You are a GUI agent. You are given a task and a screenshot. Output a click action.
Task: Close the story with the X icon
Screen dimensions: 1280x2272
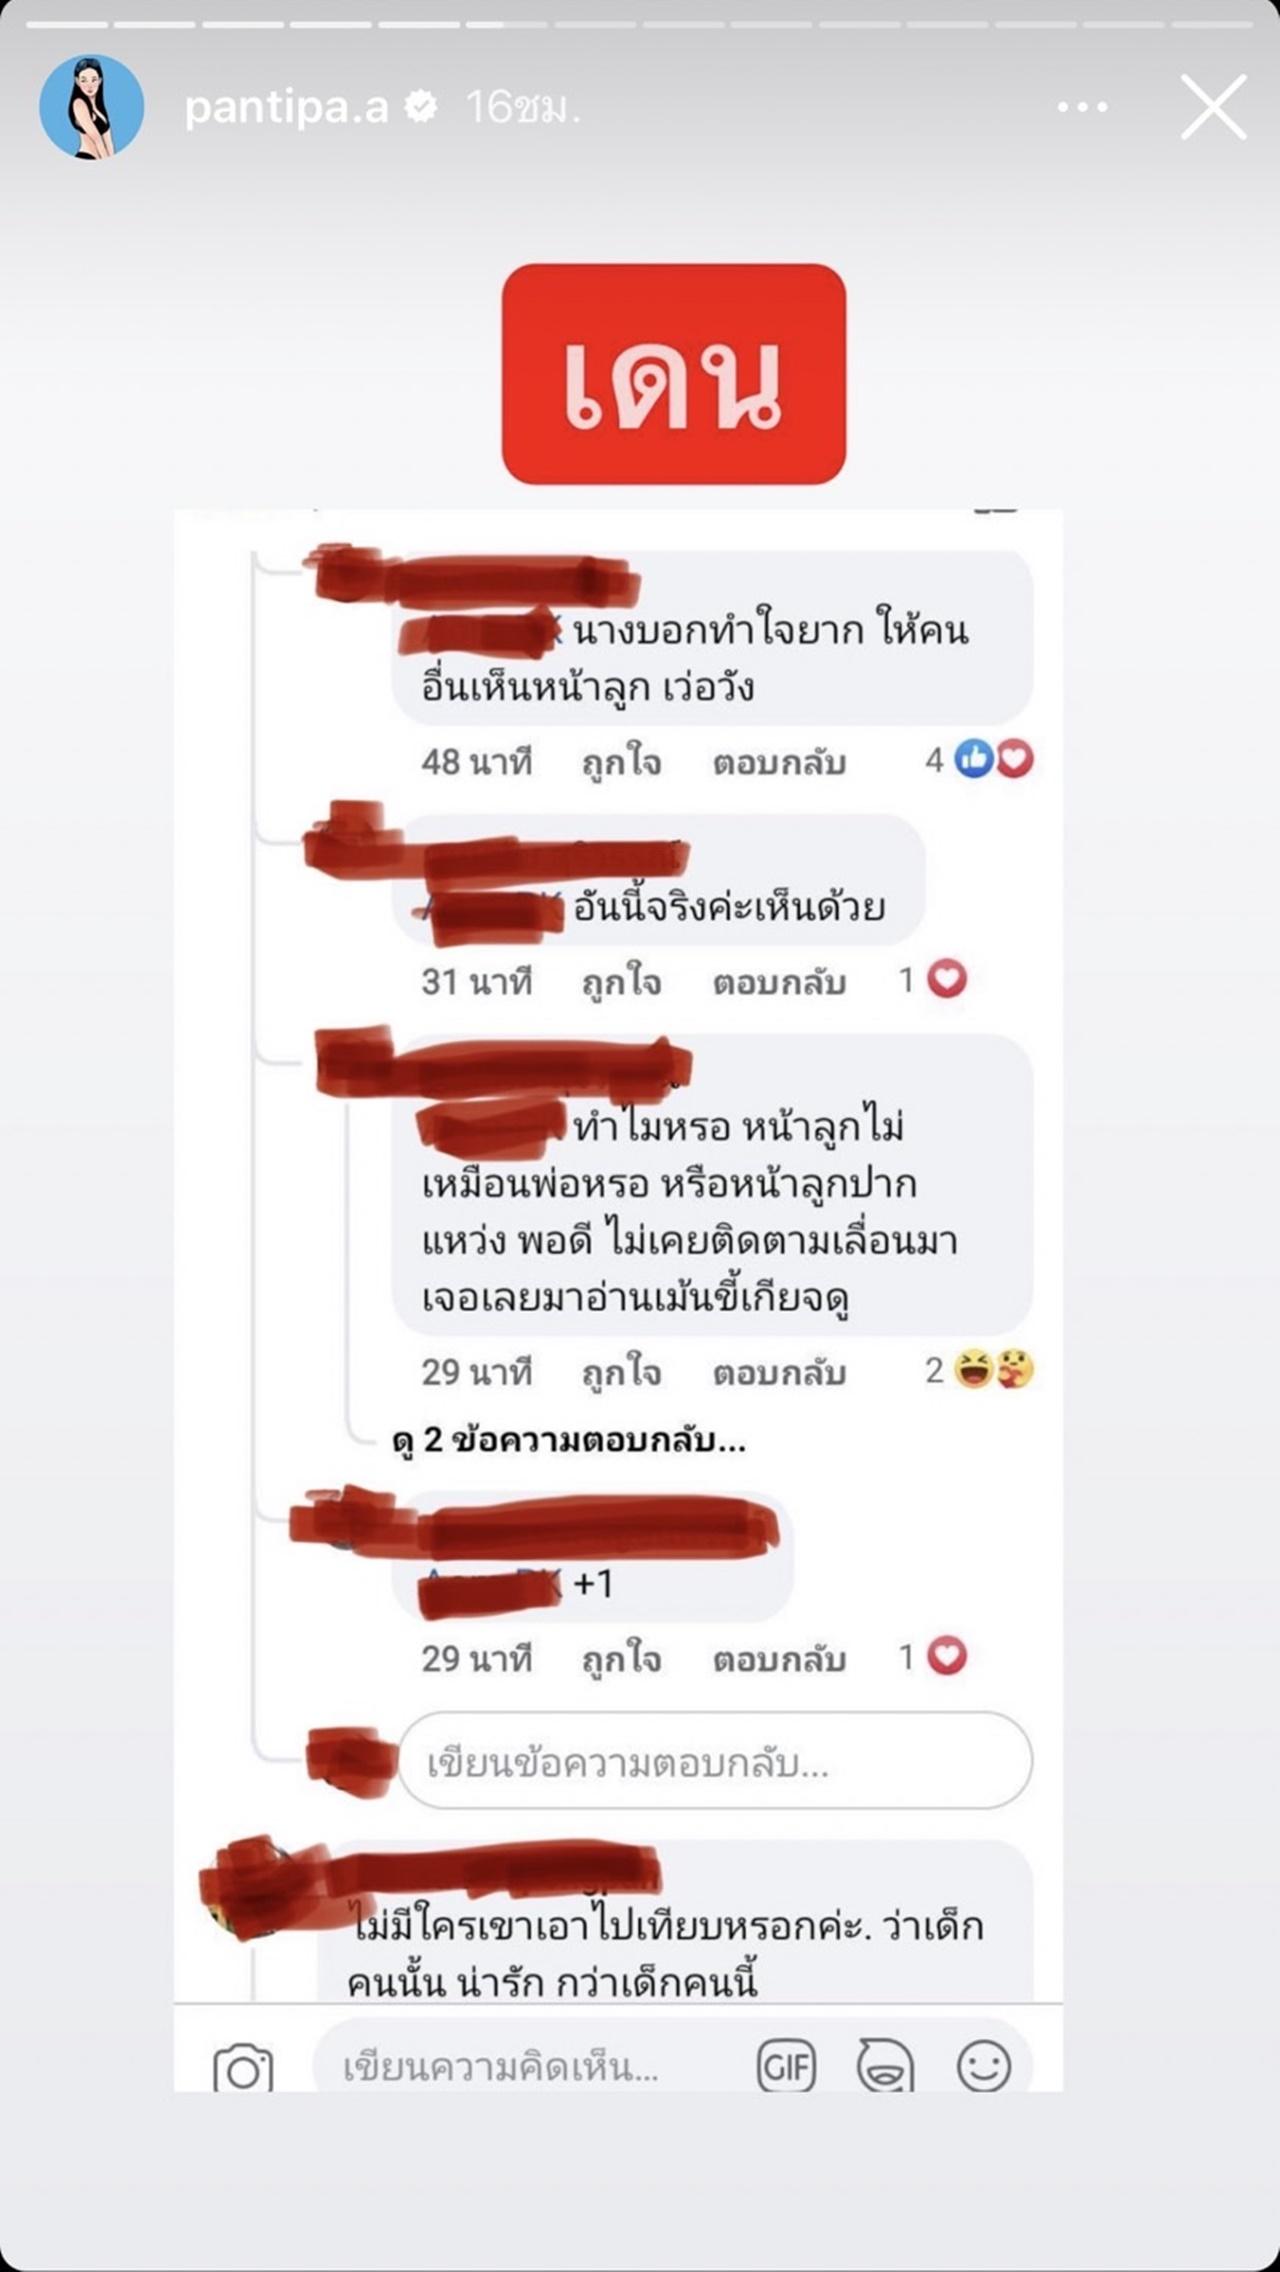pos(1213,106)
